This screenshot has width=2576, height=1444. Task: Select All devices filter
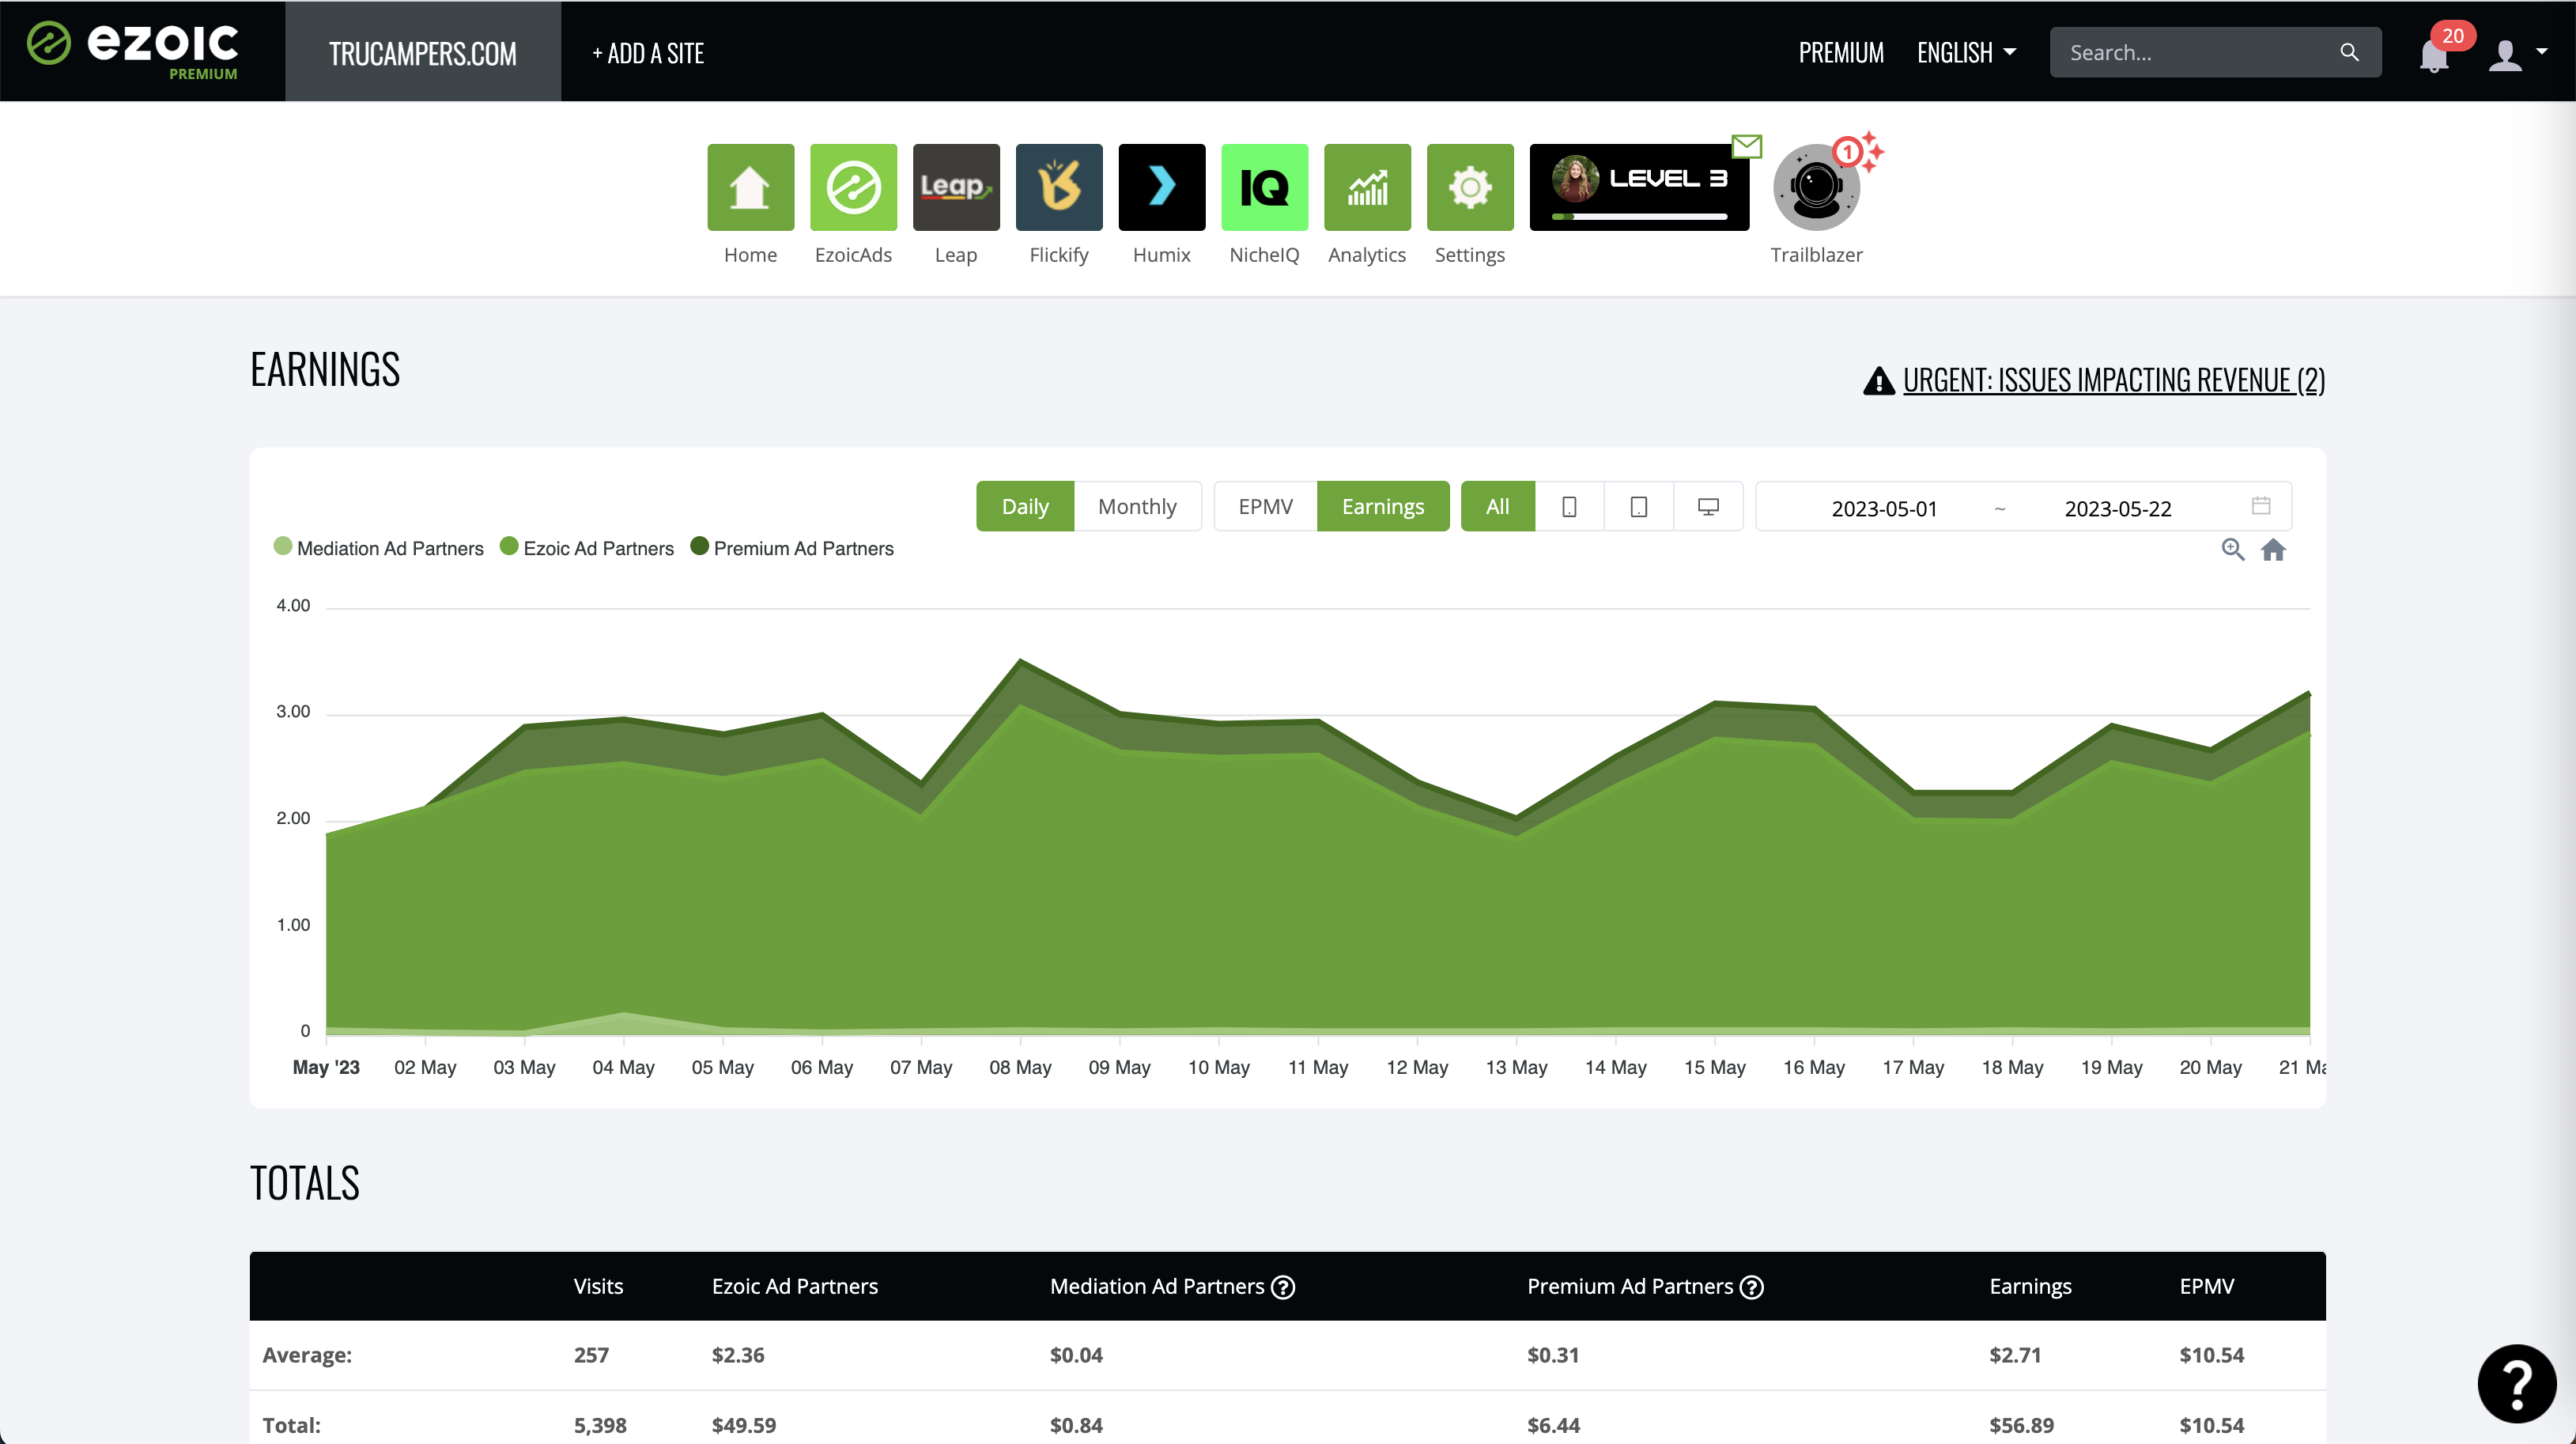(1497, 506)
